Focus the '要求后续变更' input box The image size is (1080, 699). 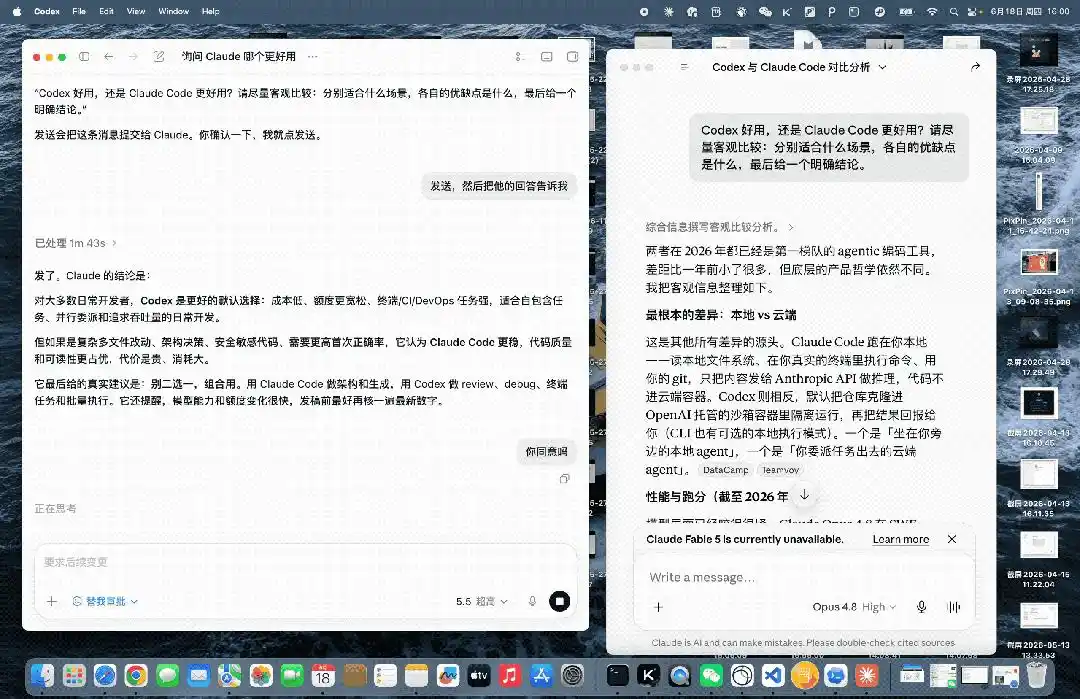point(305,562)
